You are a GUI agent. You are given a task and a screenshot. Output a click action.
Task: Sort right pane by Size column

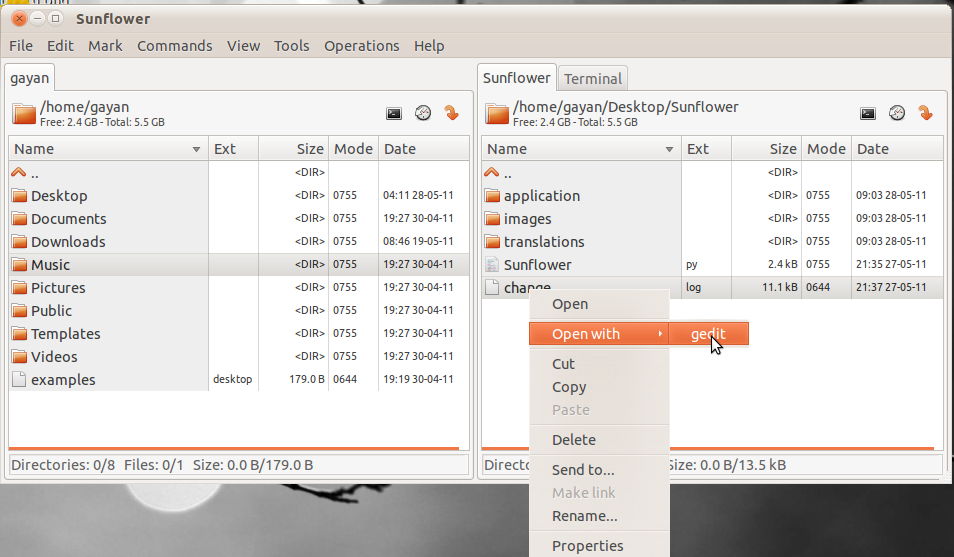767,149
